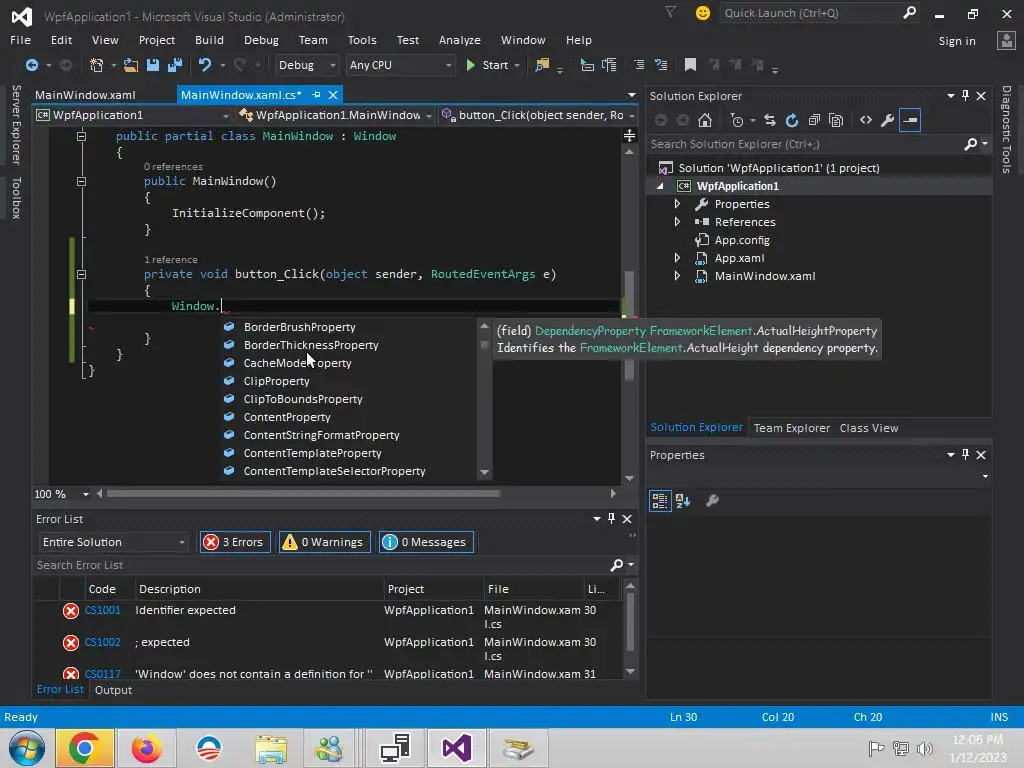The image size is (1024, 768).
Task: Click View Code icon in Solution Explorer
Action: (x=866, y=120)
